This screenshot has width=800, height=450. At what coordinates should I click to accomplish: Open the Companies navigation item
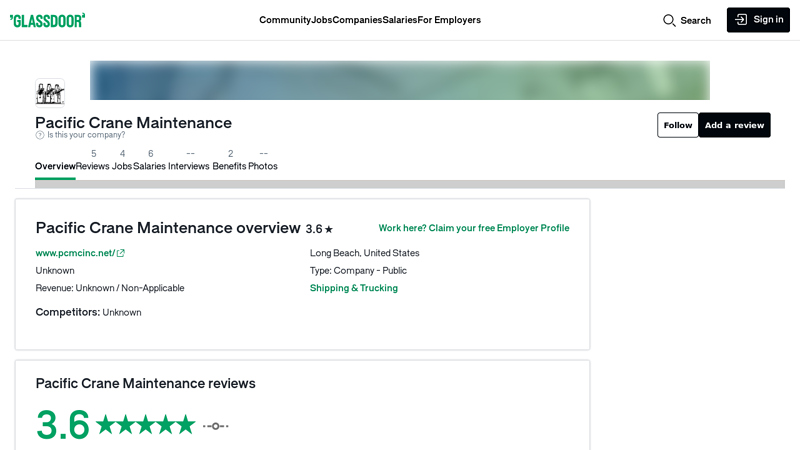[x=358, y=20]
